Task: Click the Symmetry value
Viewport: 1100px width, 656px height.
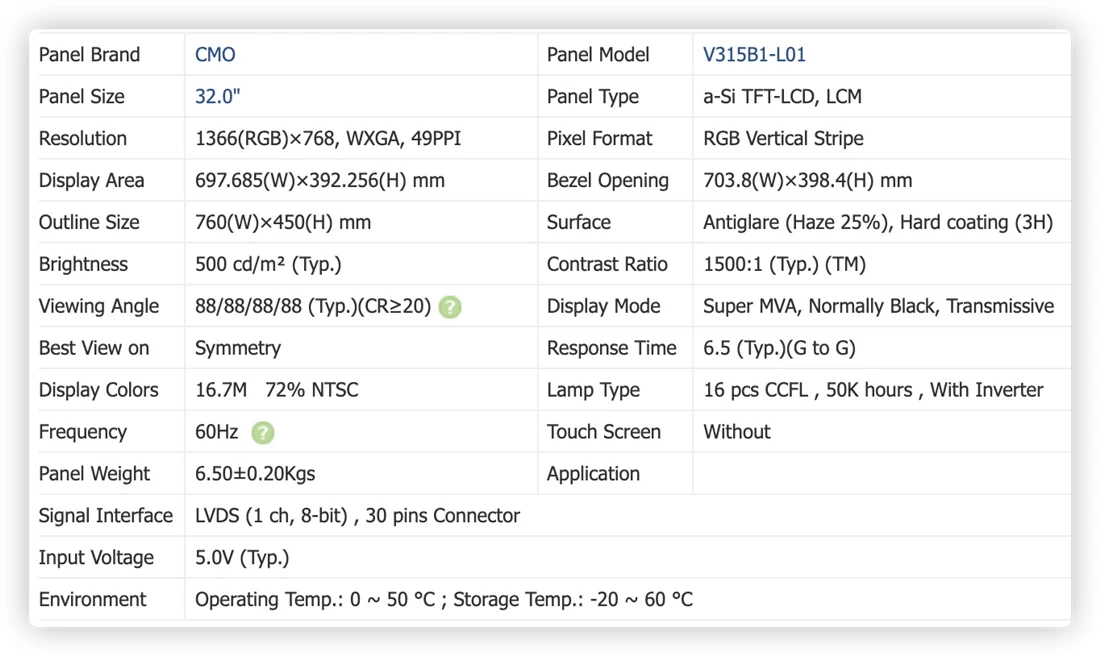Action: click(238, 348)
